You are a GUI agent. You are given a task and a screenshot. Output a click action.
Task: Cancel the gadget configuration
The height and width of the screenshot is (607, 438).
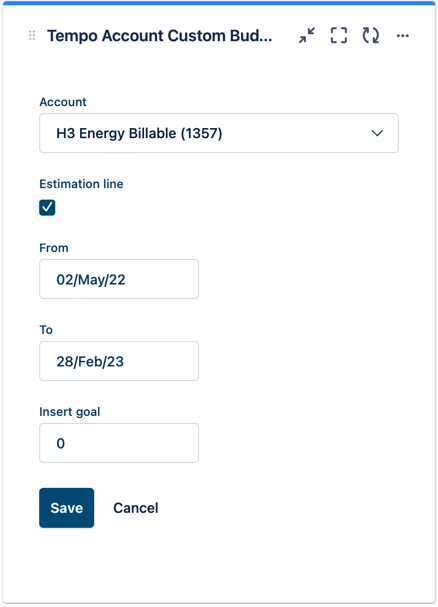pos(136,508)
